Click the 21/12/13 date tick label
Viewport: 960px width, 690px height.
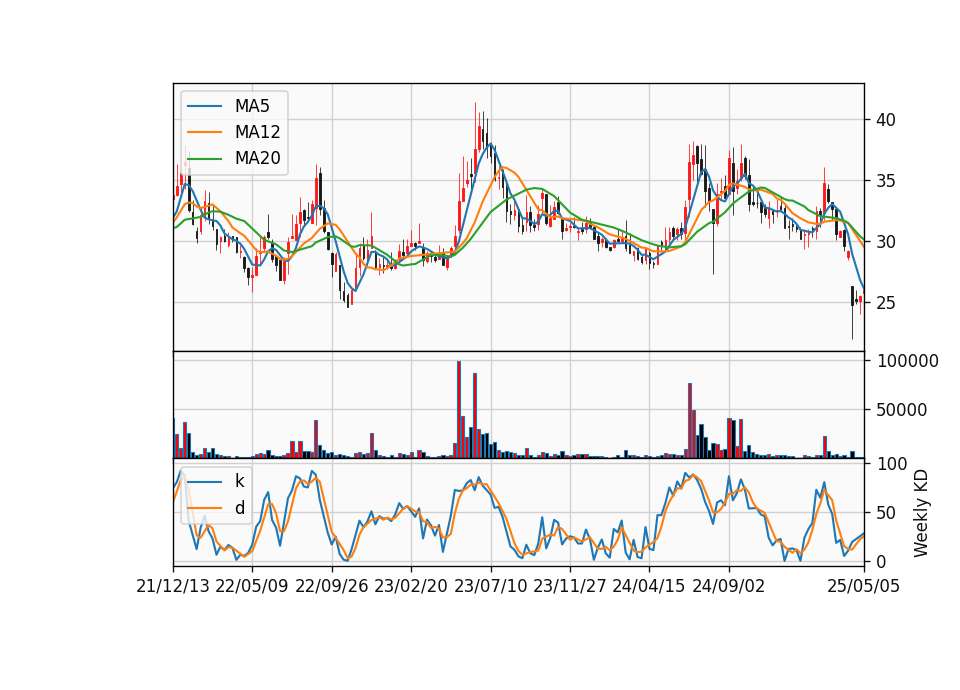point(173,586)
